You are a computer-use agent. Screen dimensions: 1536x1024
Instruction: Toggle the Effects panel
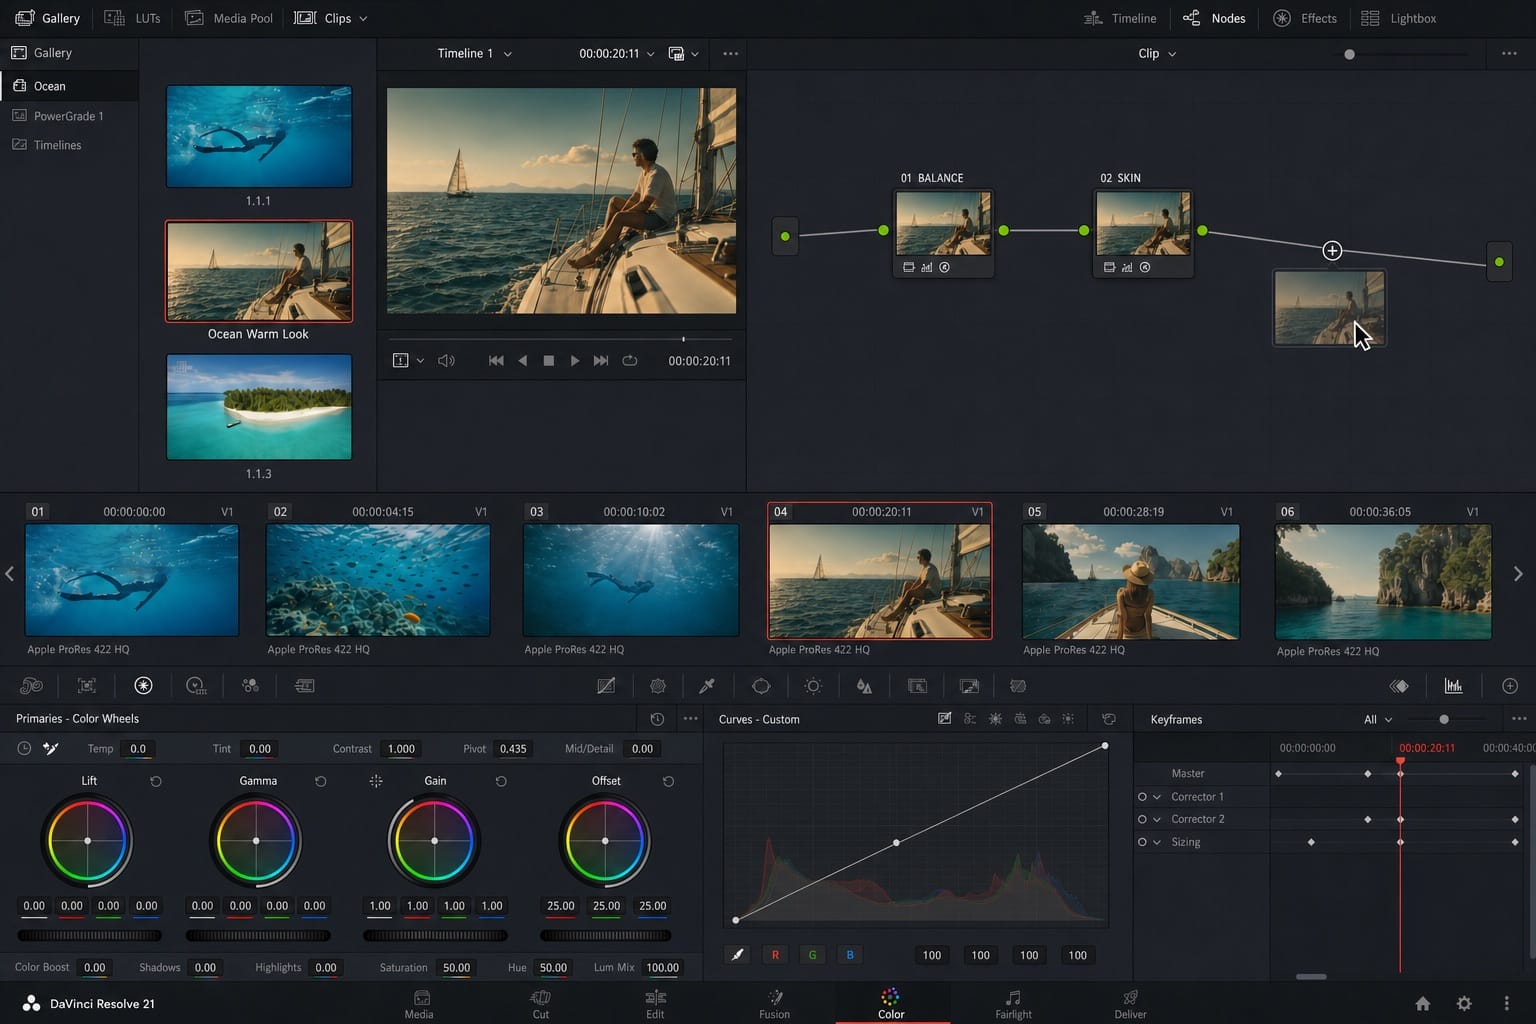[1305, 18]
